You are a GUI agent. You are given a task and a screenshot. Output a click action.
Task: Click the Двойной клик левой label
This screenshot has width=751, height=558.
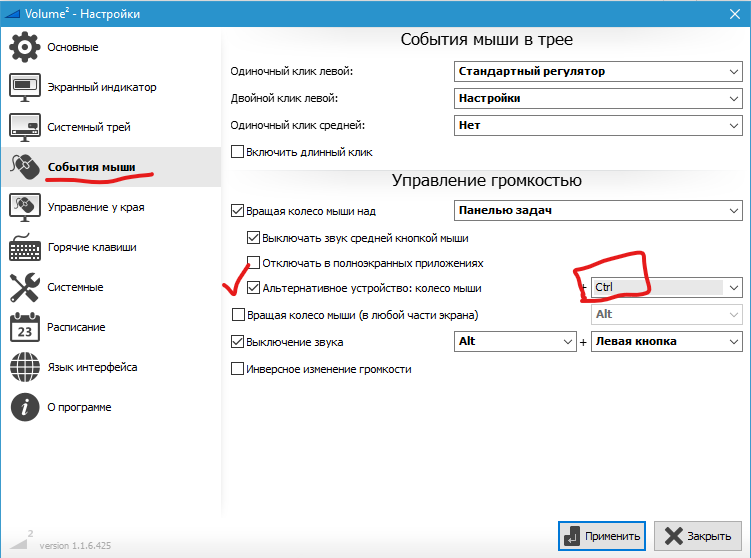(x=284, y=98)
